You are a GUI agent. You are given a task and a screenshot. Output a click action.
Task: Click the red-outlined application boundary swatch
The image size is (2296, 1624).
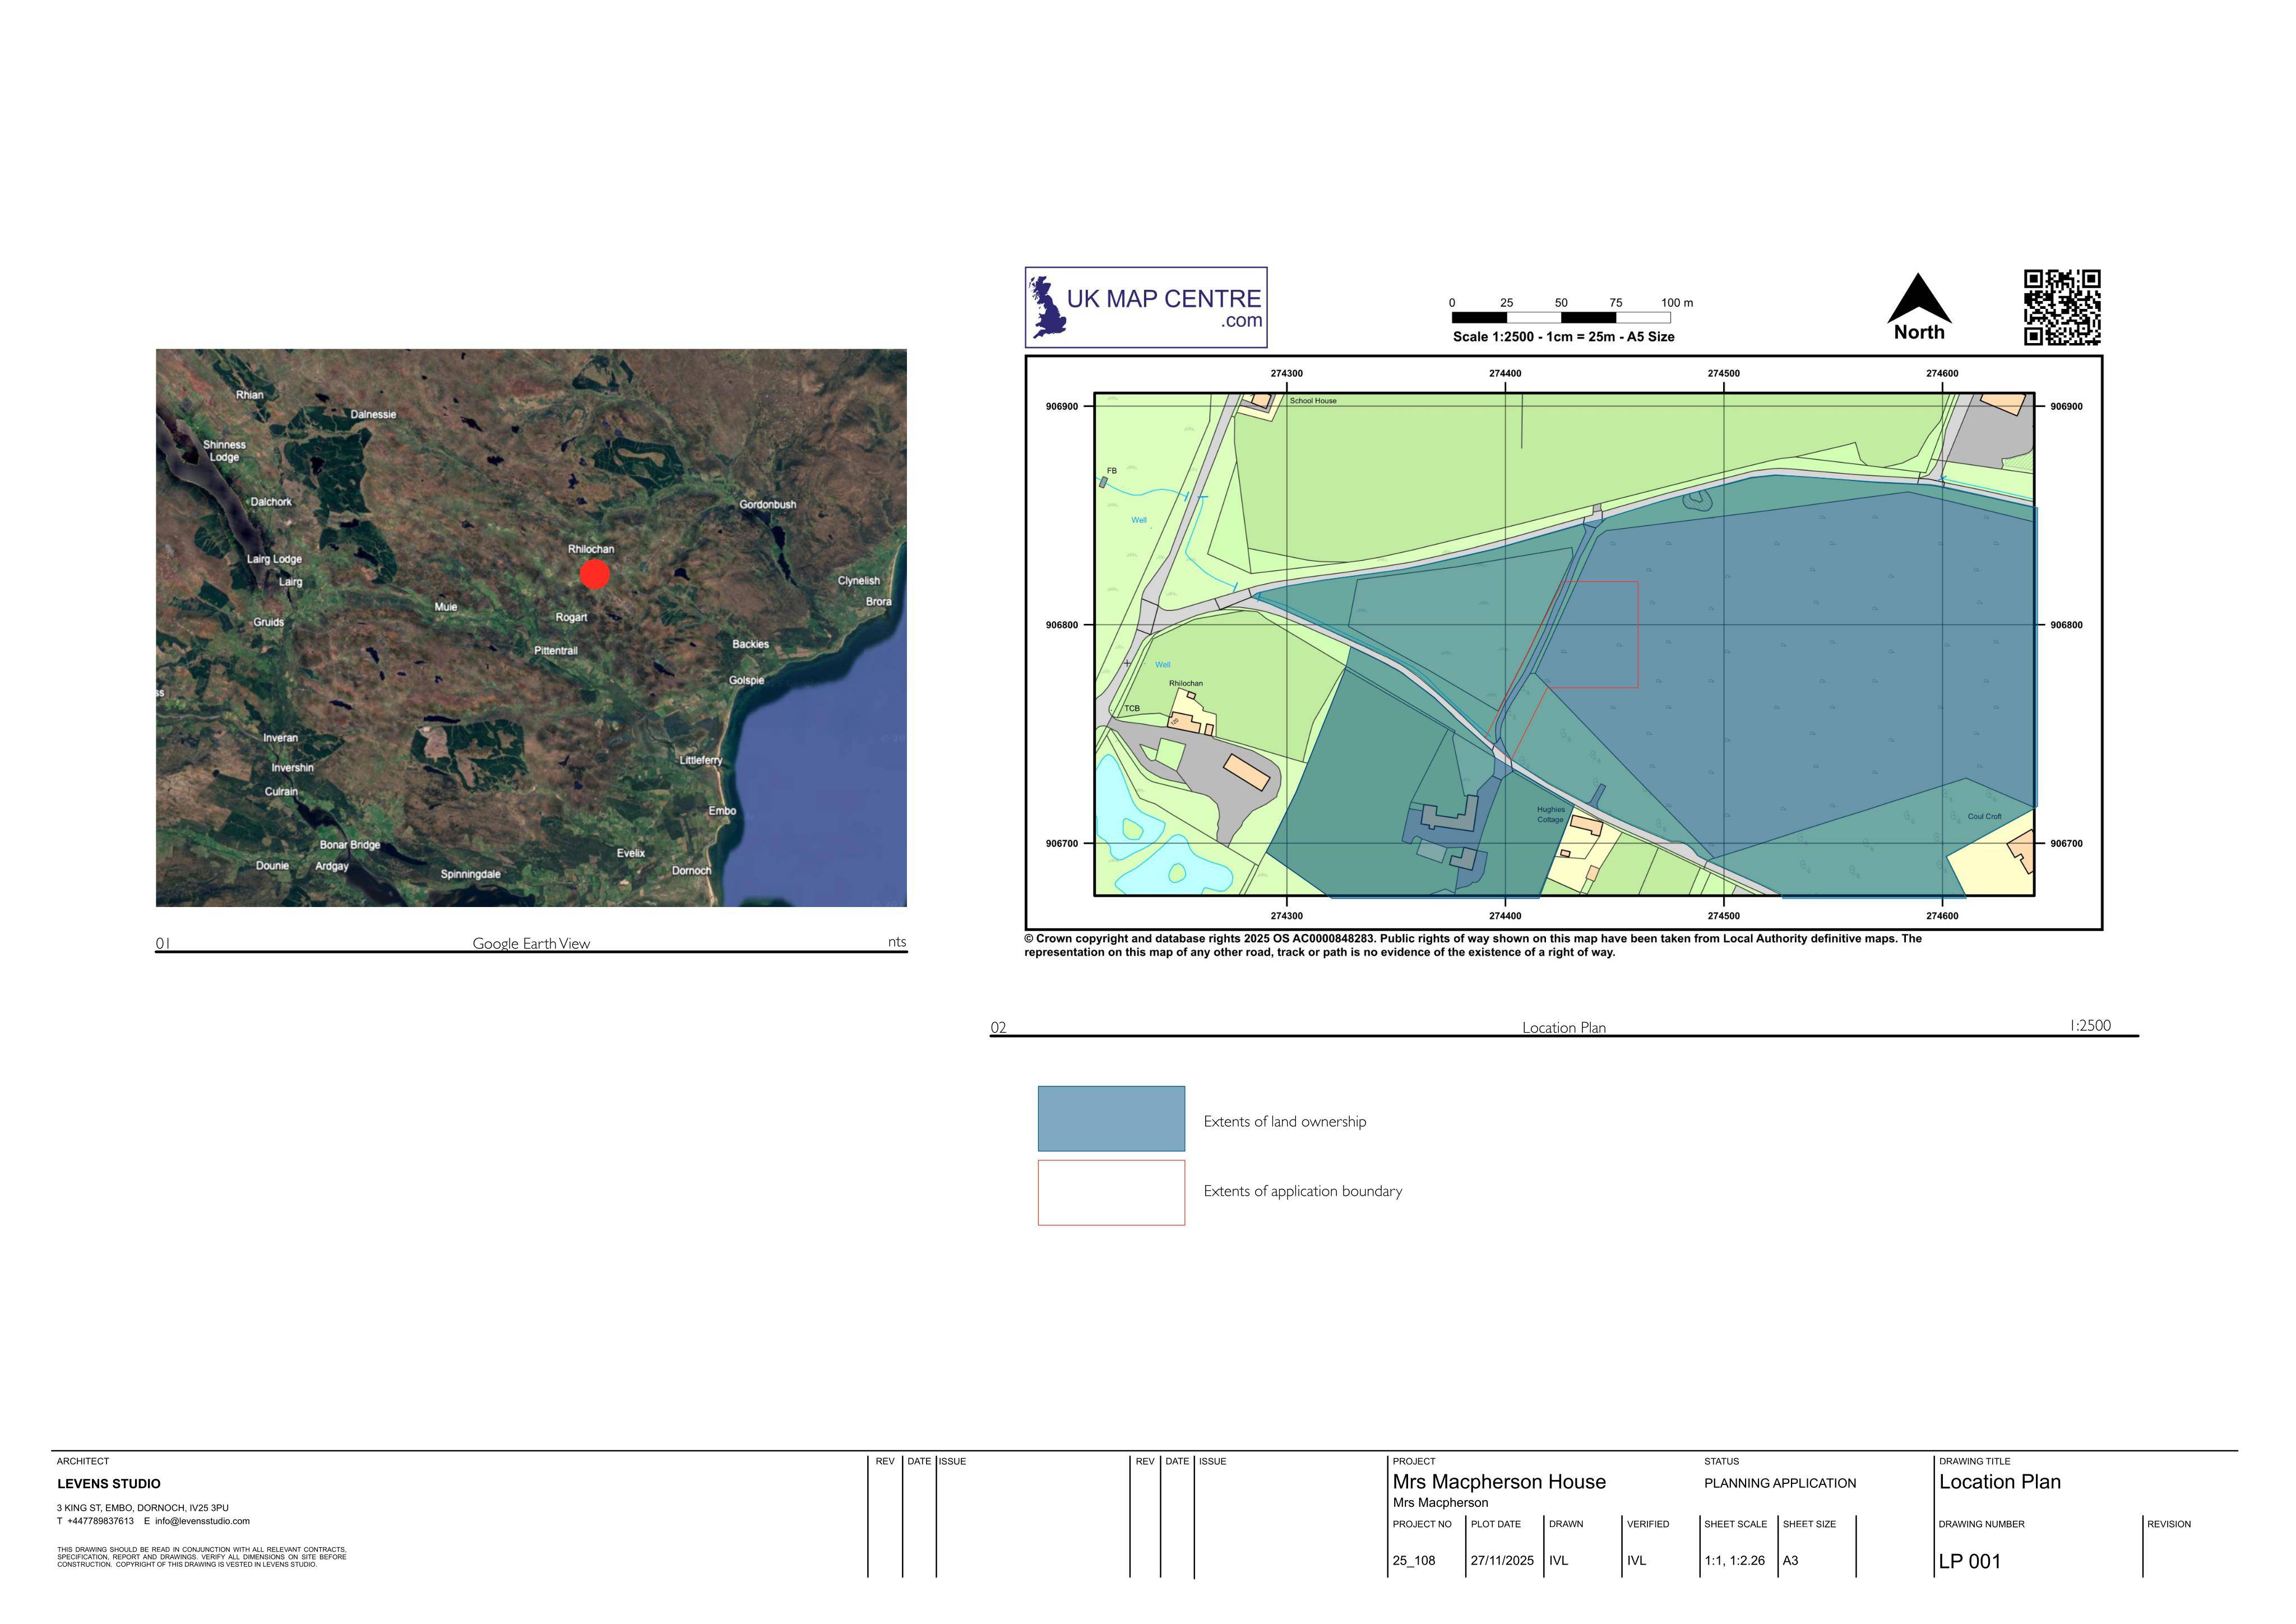1111,1192
